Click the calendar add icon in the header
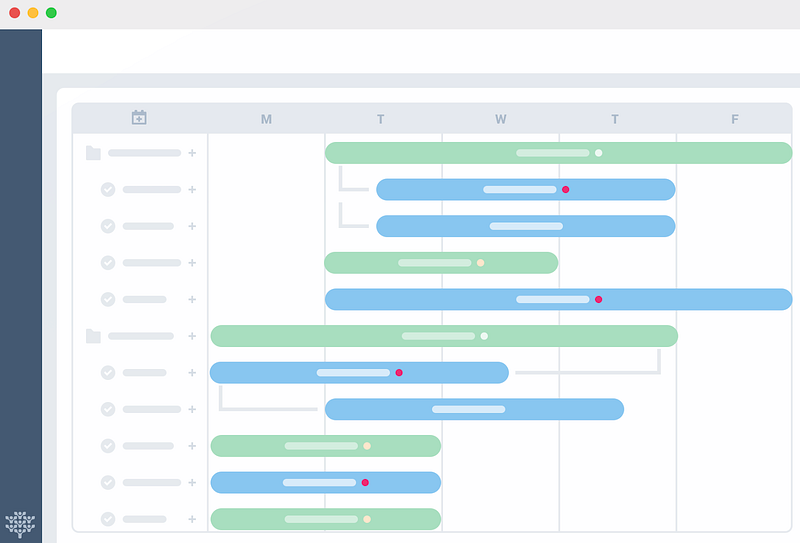Viewport: 800px width, 543px height. pyautogui.click(x=139, y=117)
